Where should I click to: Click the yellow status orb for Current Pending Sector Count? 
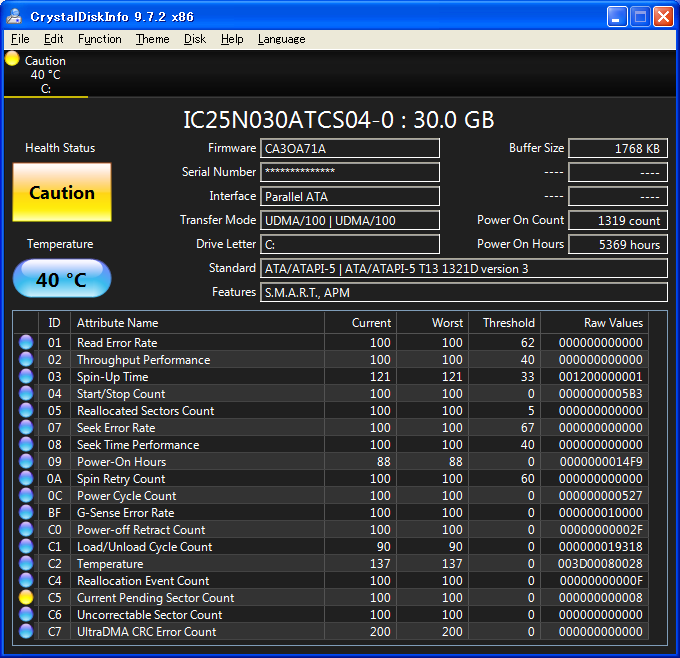tap(26, 598)
